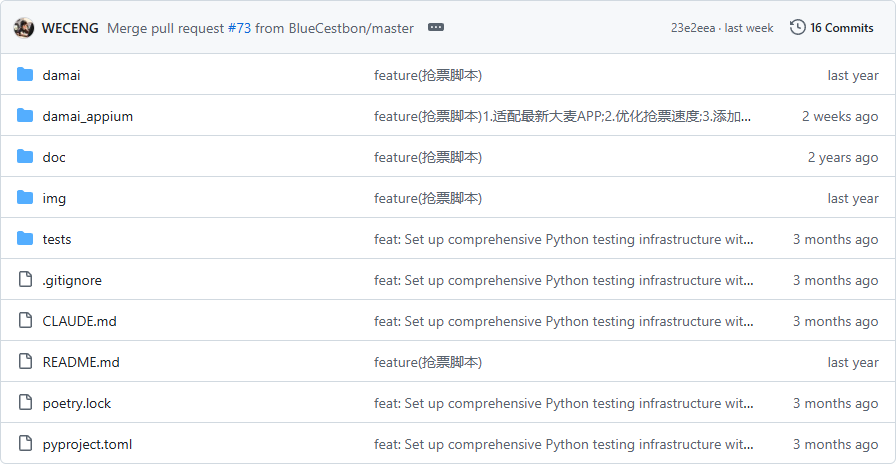Open the pyproject.toml file

(87, 444)
